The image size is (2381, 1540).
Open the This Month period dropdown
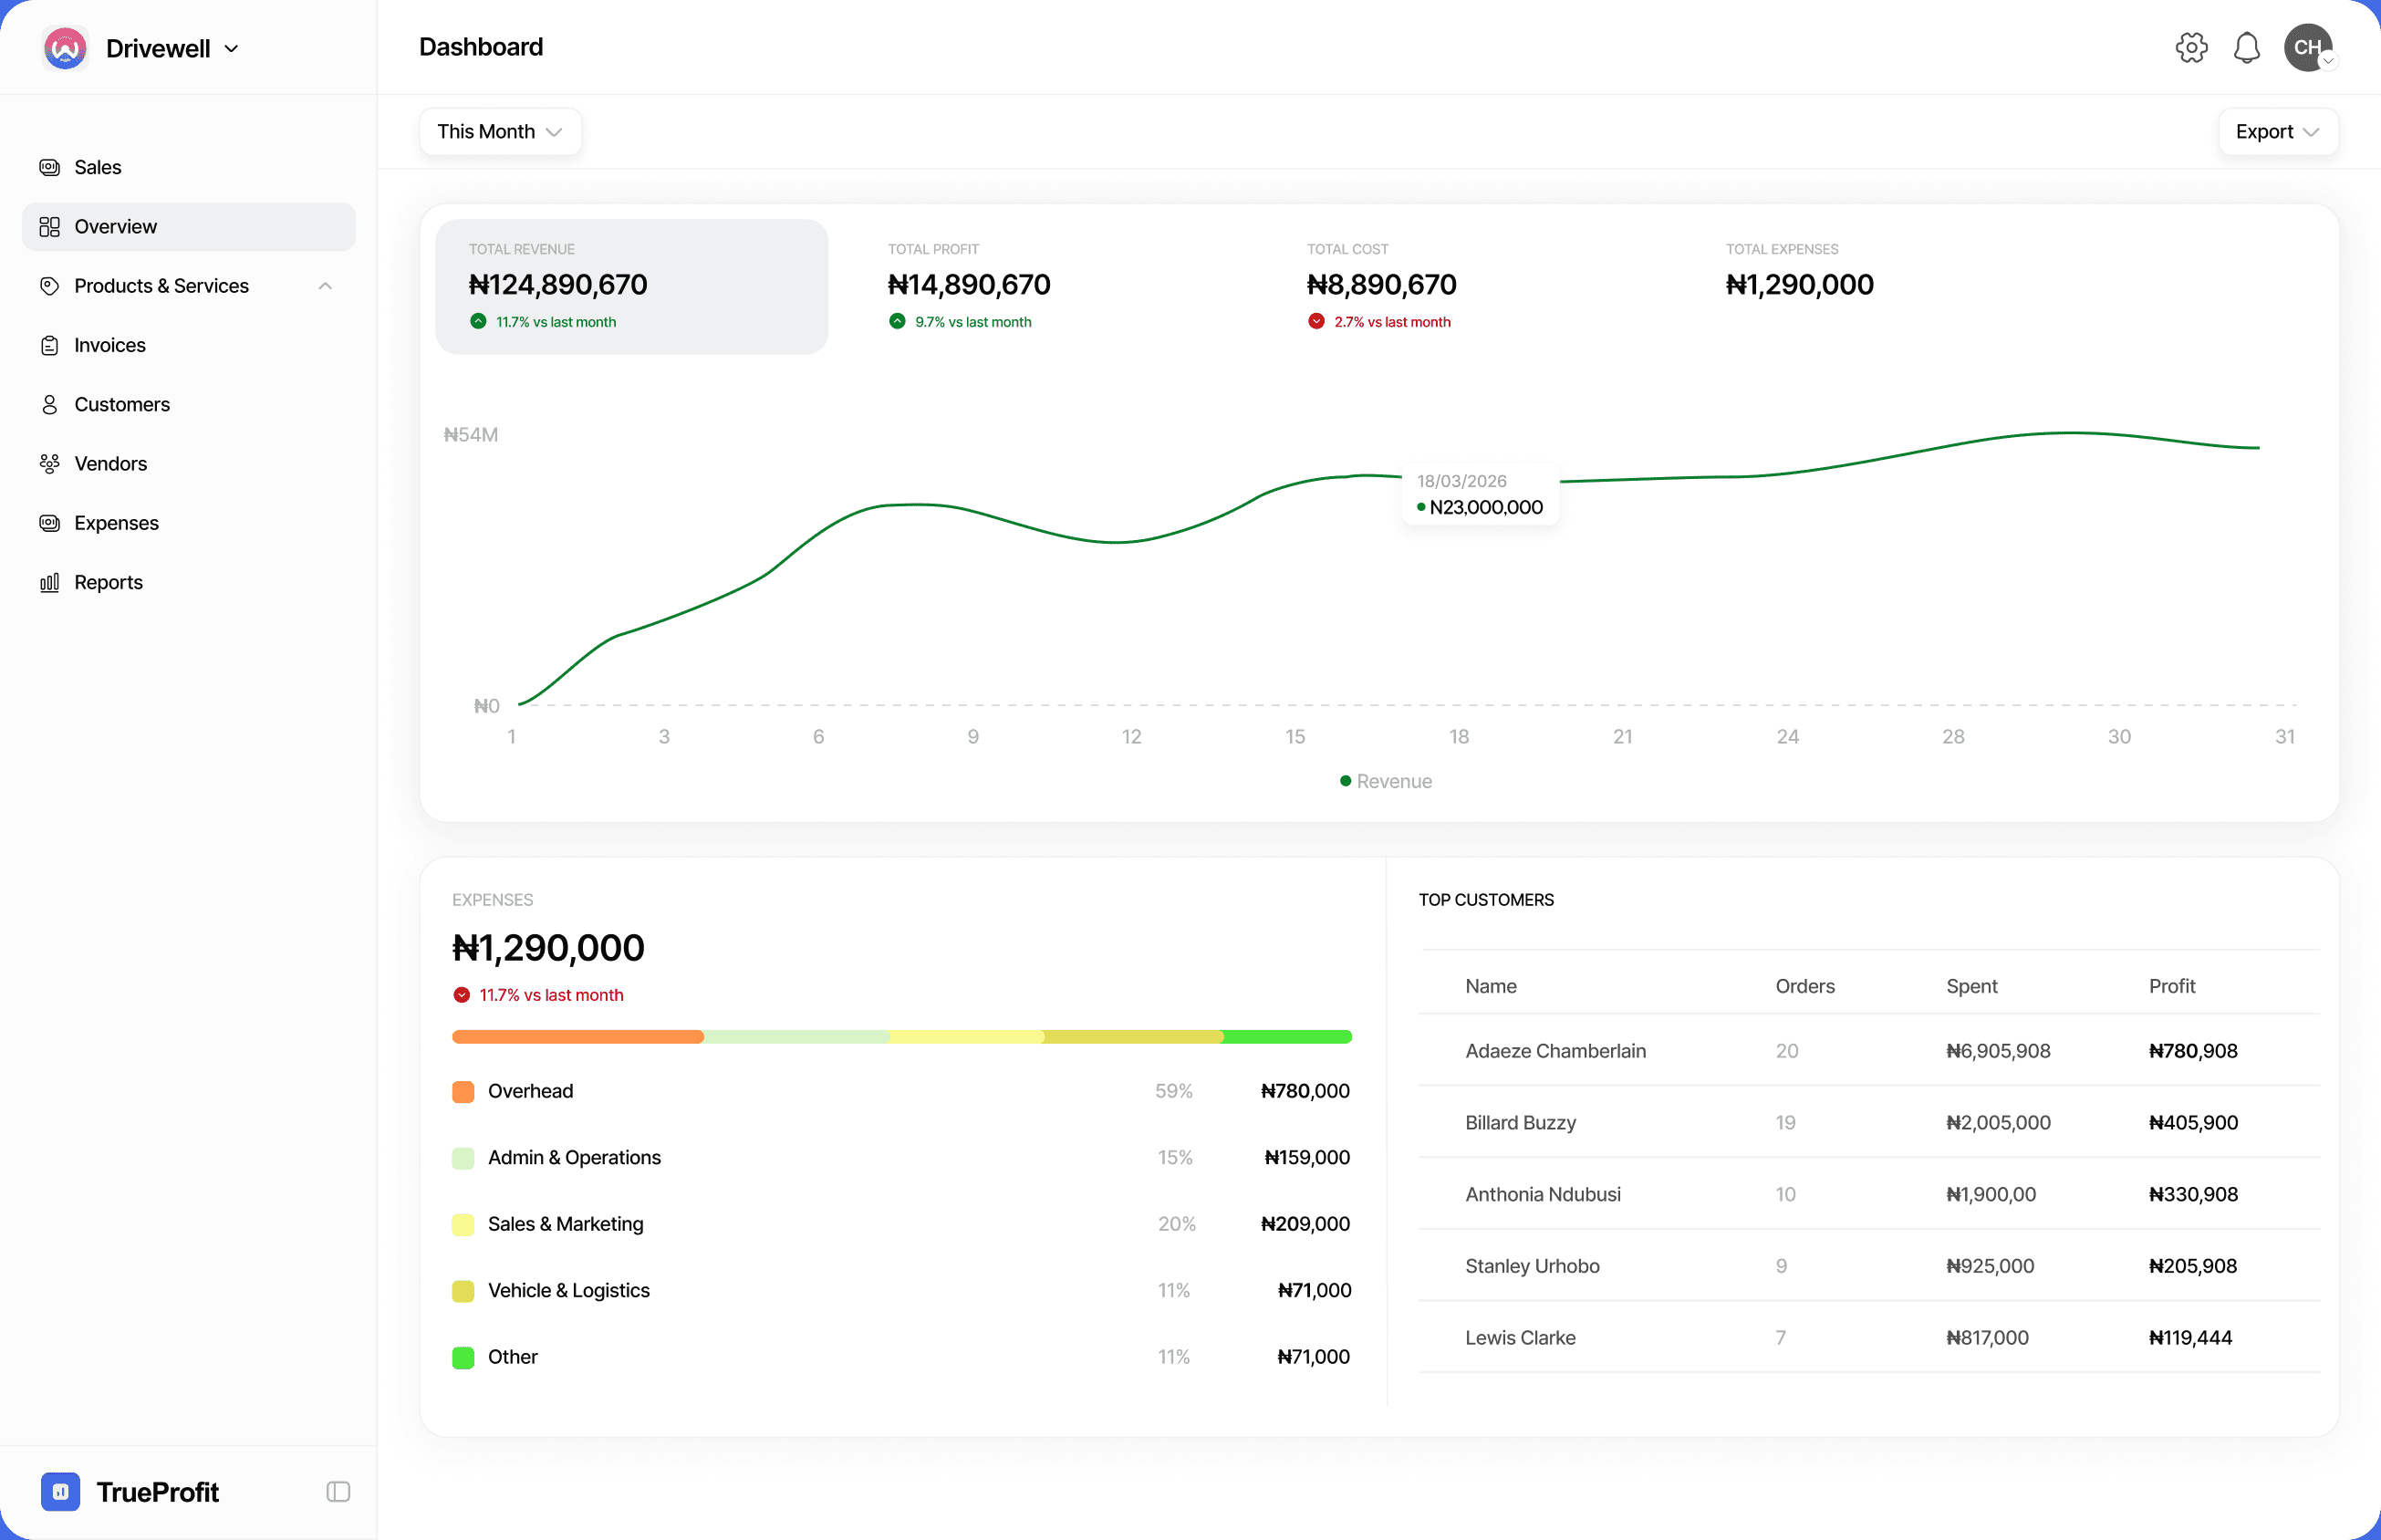pos(500,132)
